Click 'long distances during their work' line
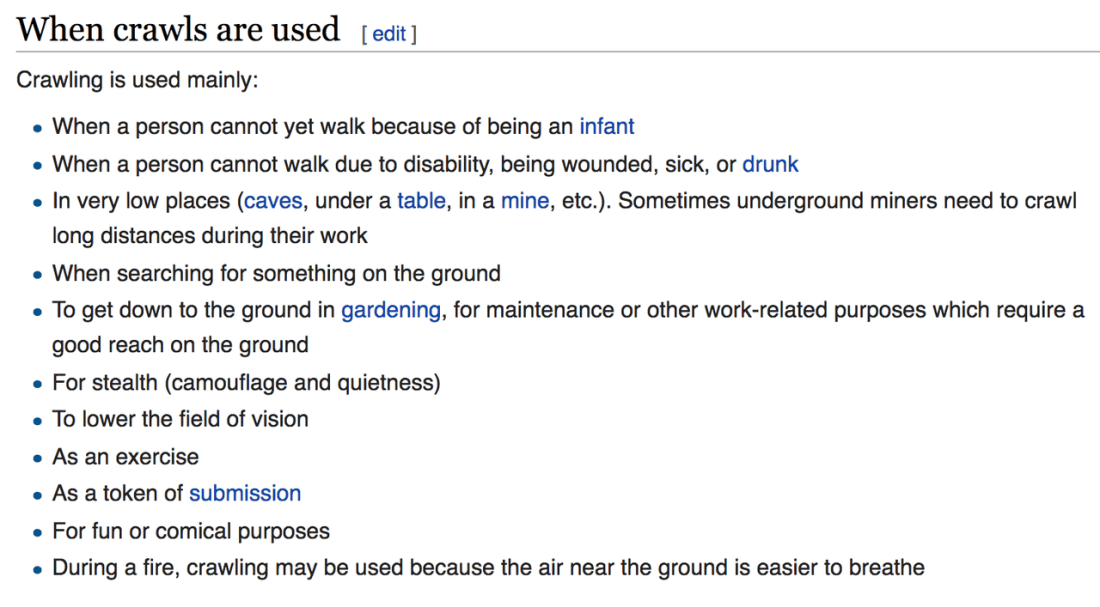Screen dimensions: 1100x607 [210, 236]
